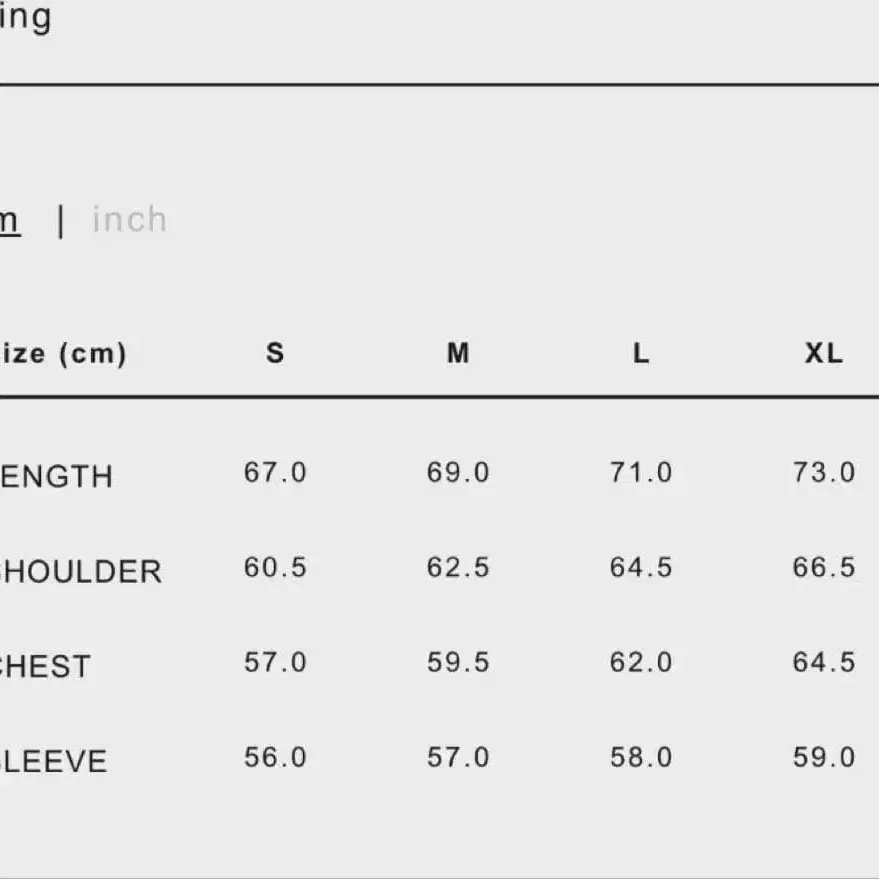Viewport: 879px width, 879px height.
Task: Click the 66.5 shoulder value for XL
Action: coord(824,567)
